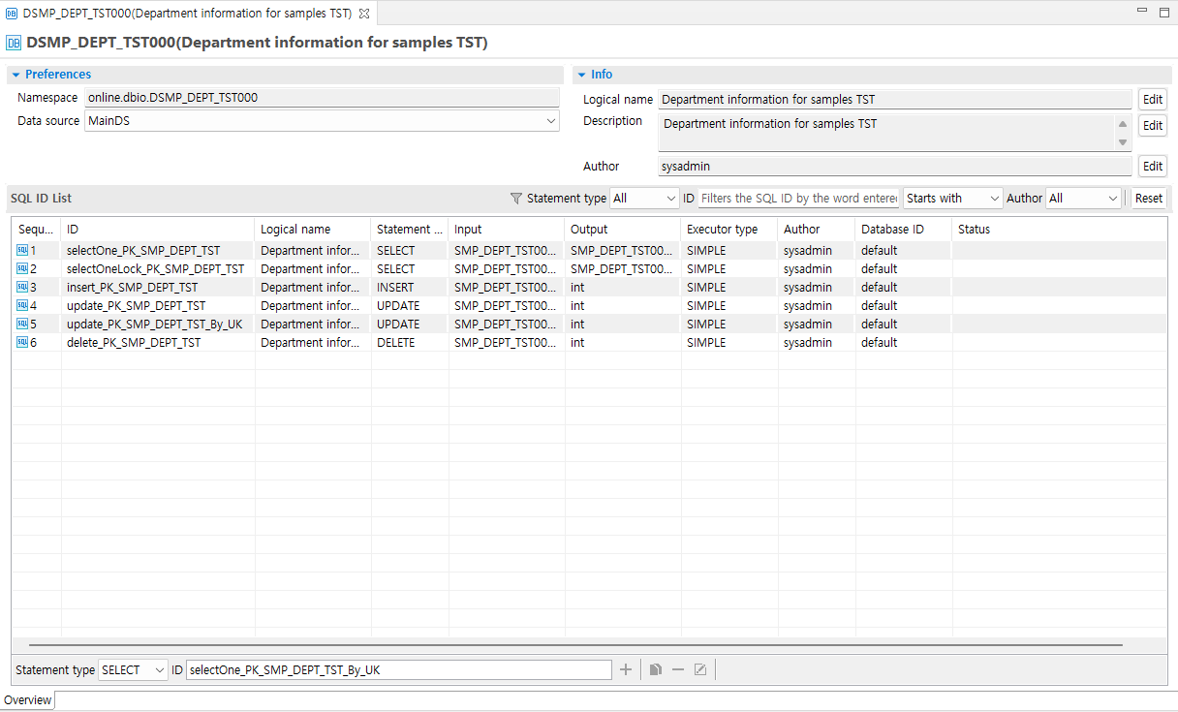The width and height of the screenshot is (1178, 712).
Task: Click Edit beside the Logical name field
Action: (1151, 99)
